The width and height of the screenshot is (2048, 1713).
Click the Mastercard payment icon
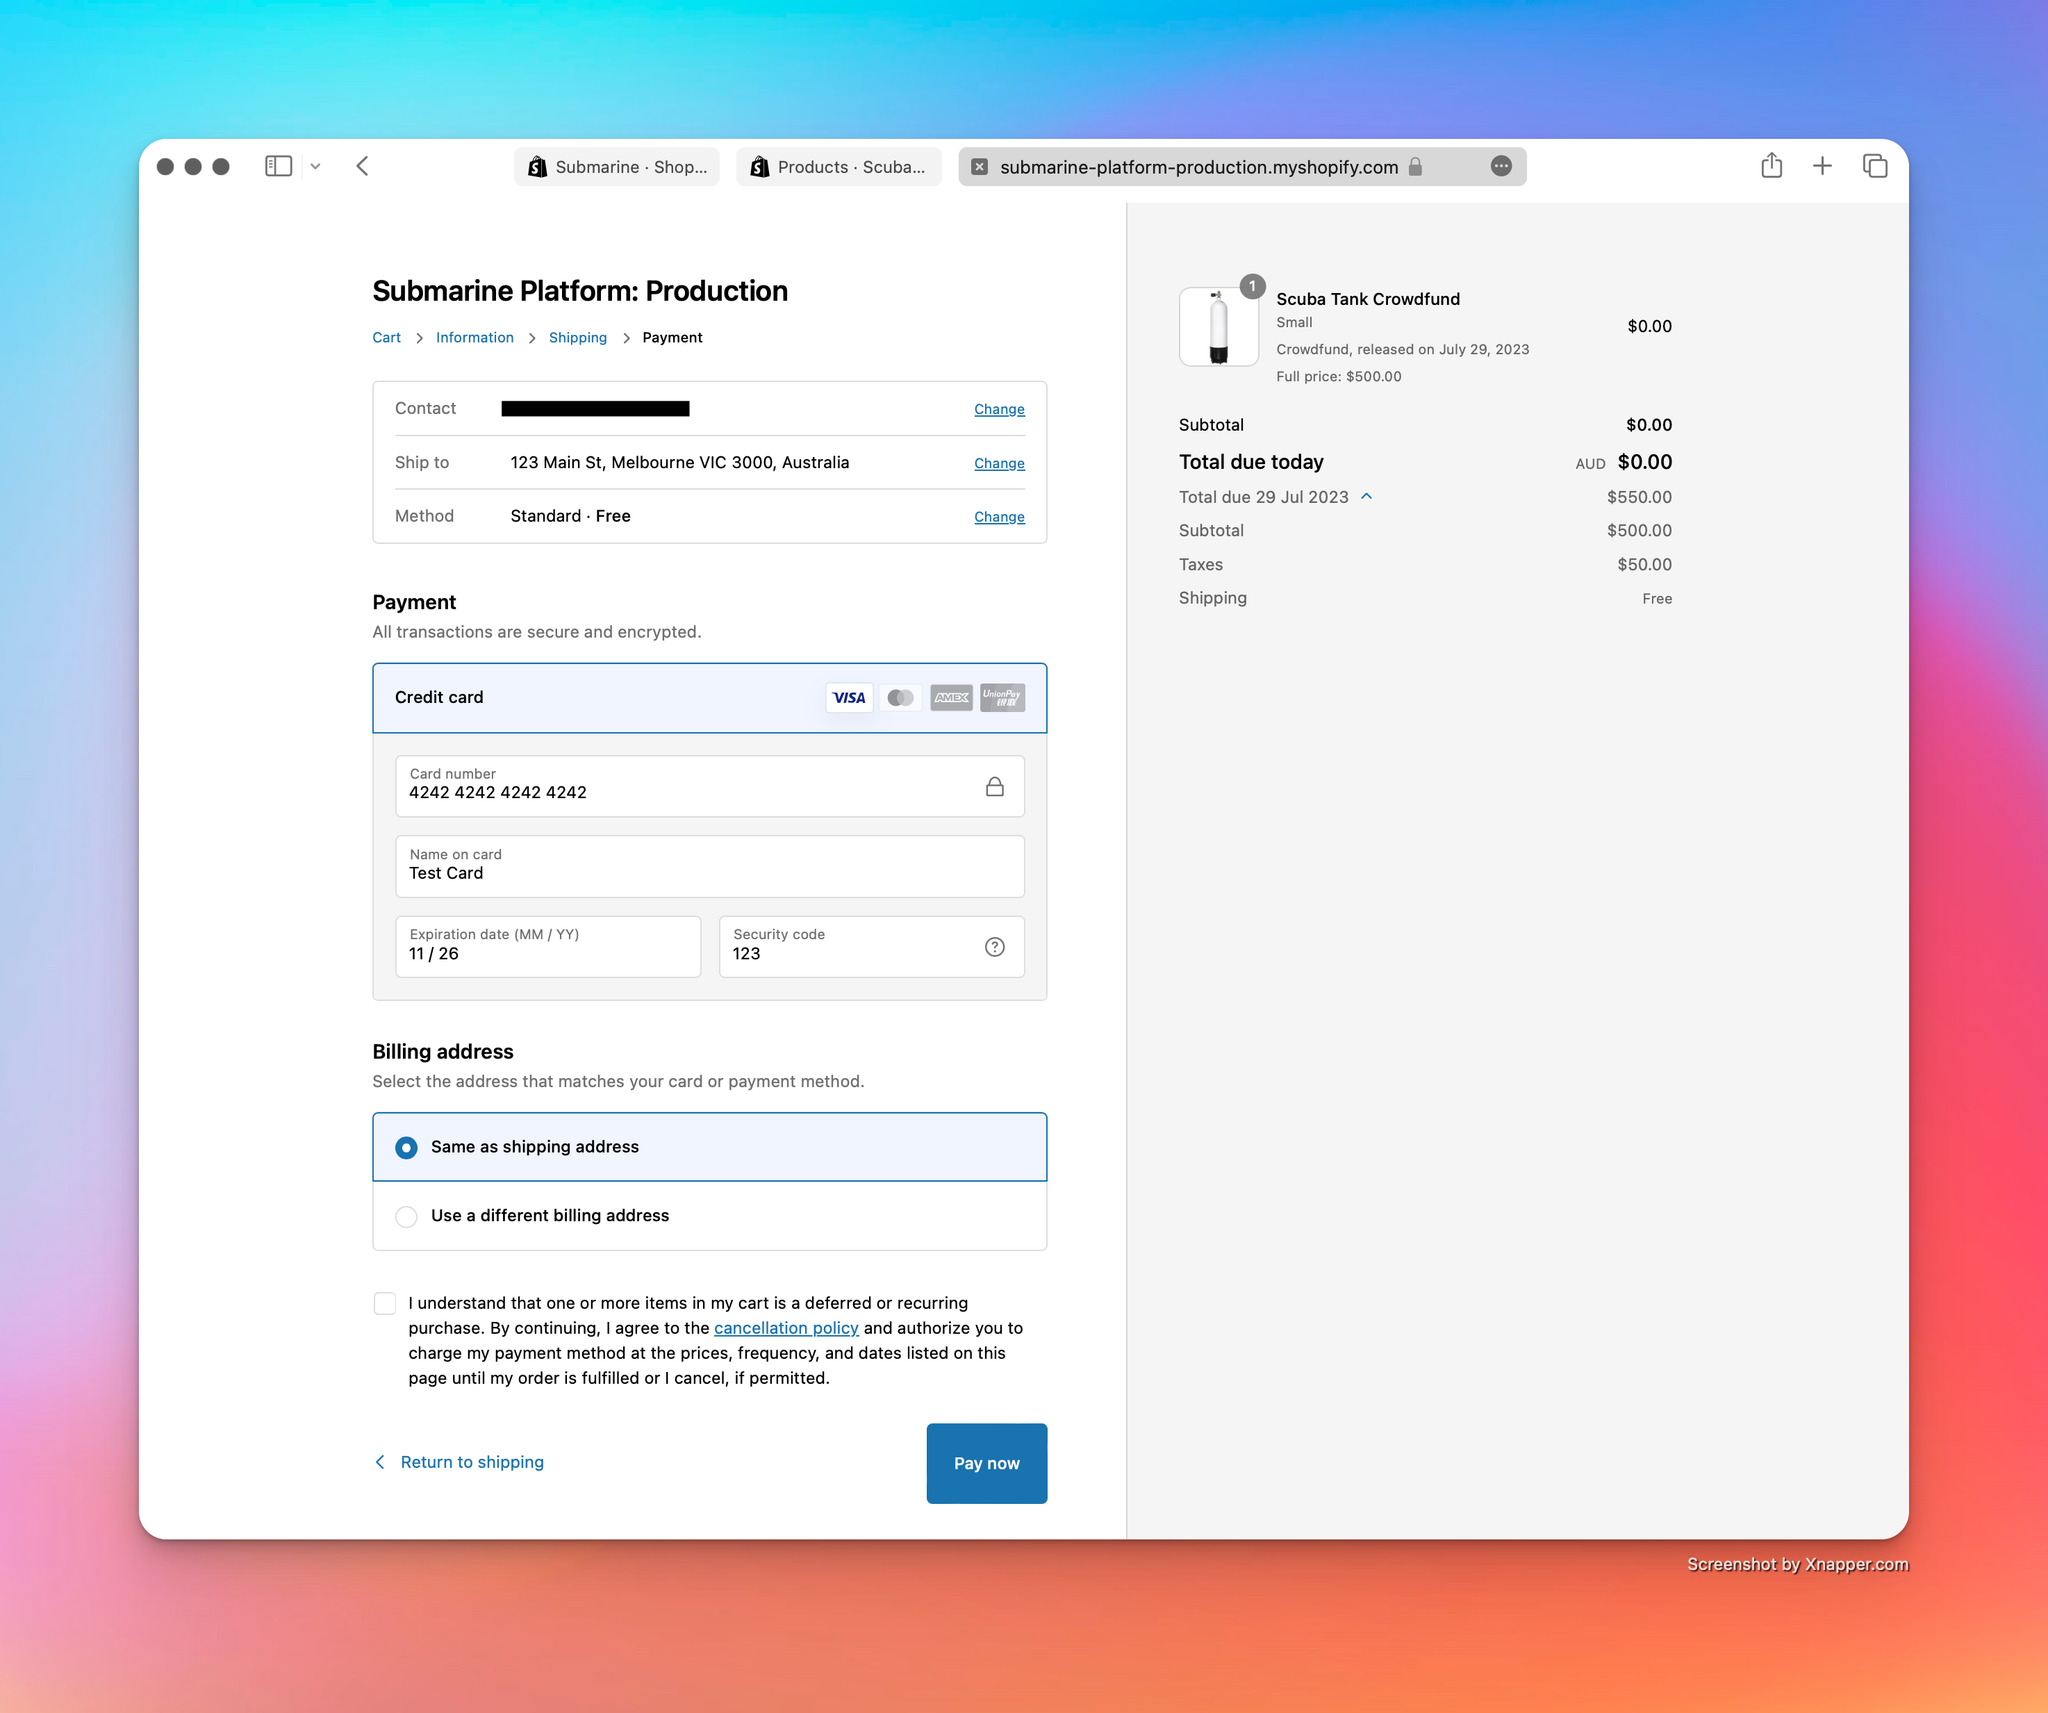tap(900, 696)
